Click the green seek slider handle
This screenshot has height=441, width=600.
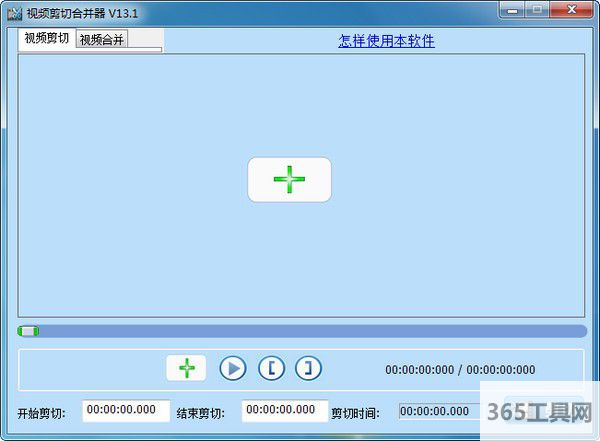tap(29, 331)
